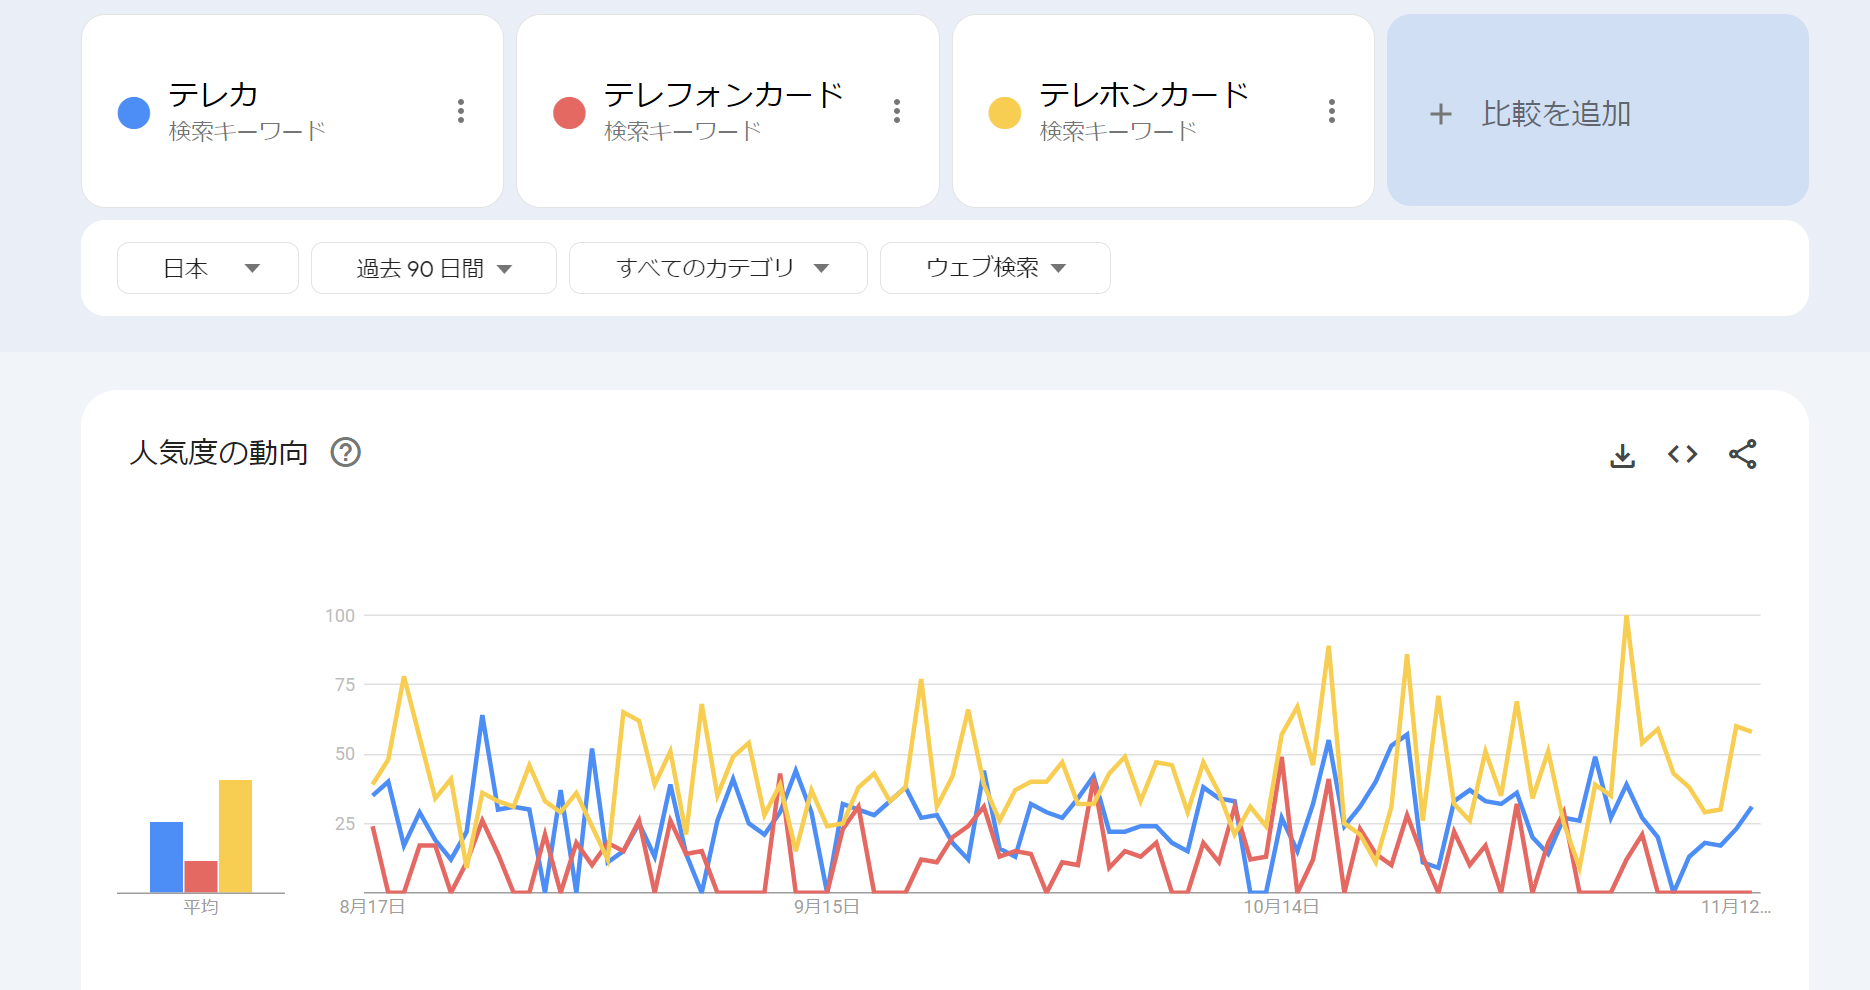Open the 日本 region dropdown
This screenshot has width=1870, height=990.
(x=208, y=268)
